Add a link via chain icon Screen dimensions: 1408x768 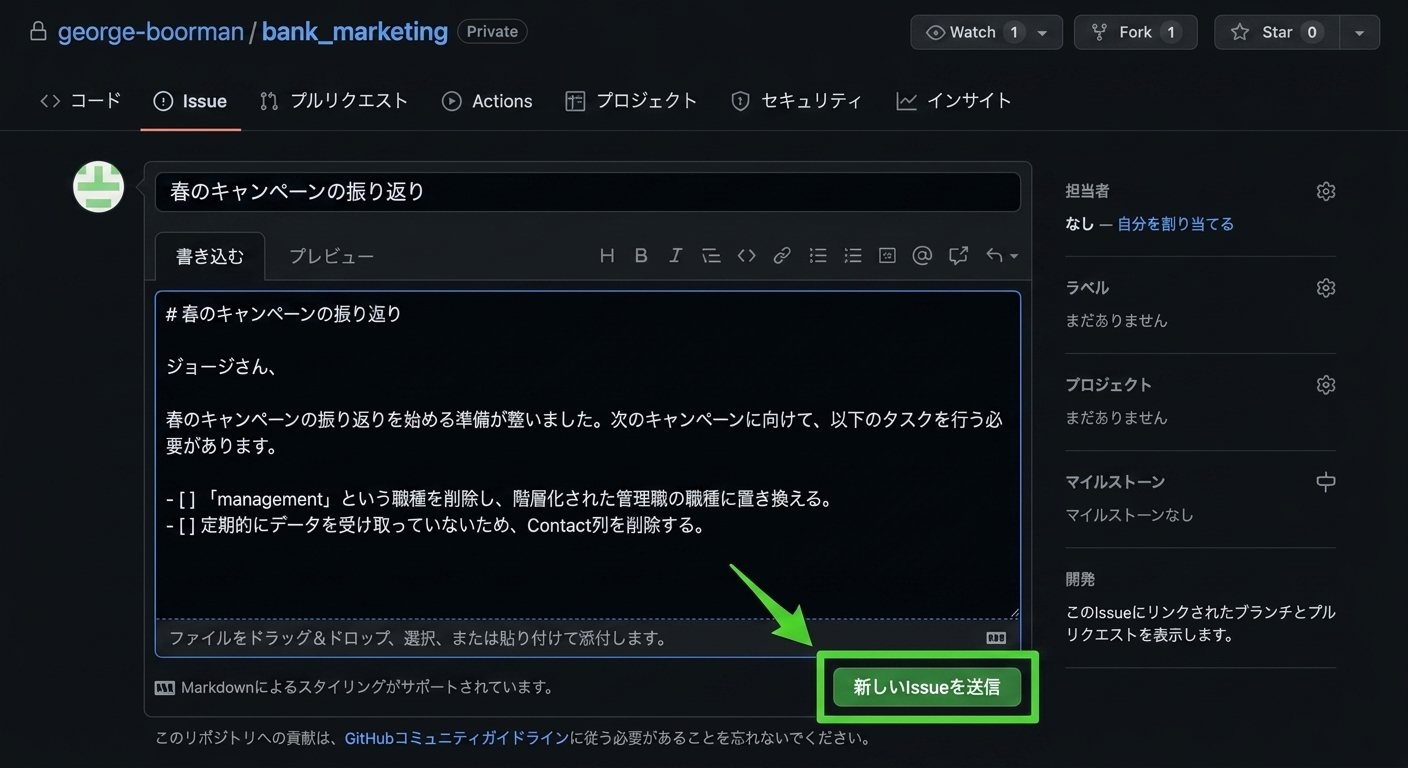click(x=782, y=256)
